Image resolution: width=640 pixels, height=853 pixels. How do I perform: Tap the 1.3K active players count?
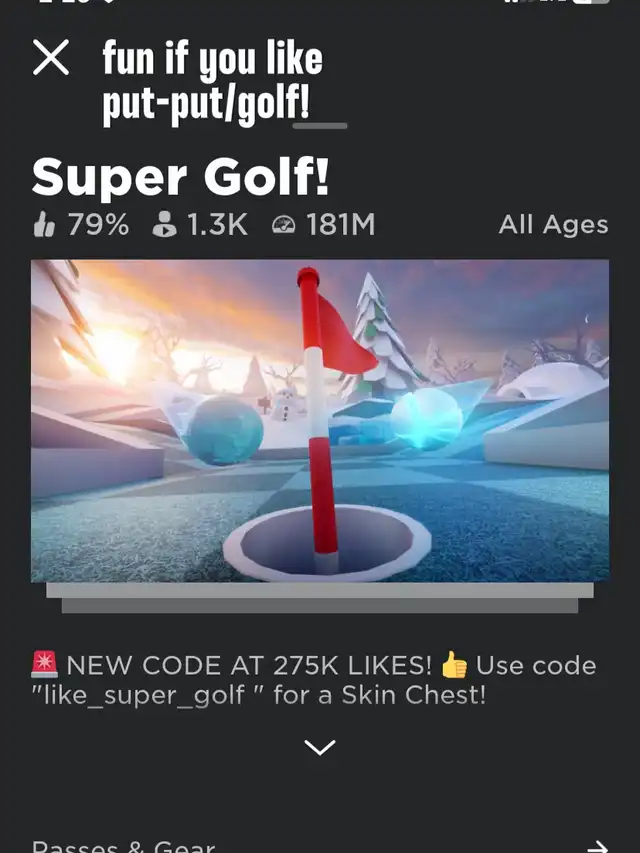(218, 224)
